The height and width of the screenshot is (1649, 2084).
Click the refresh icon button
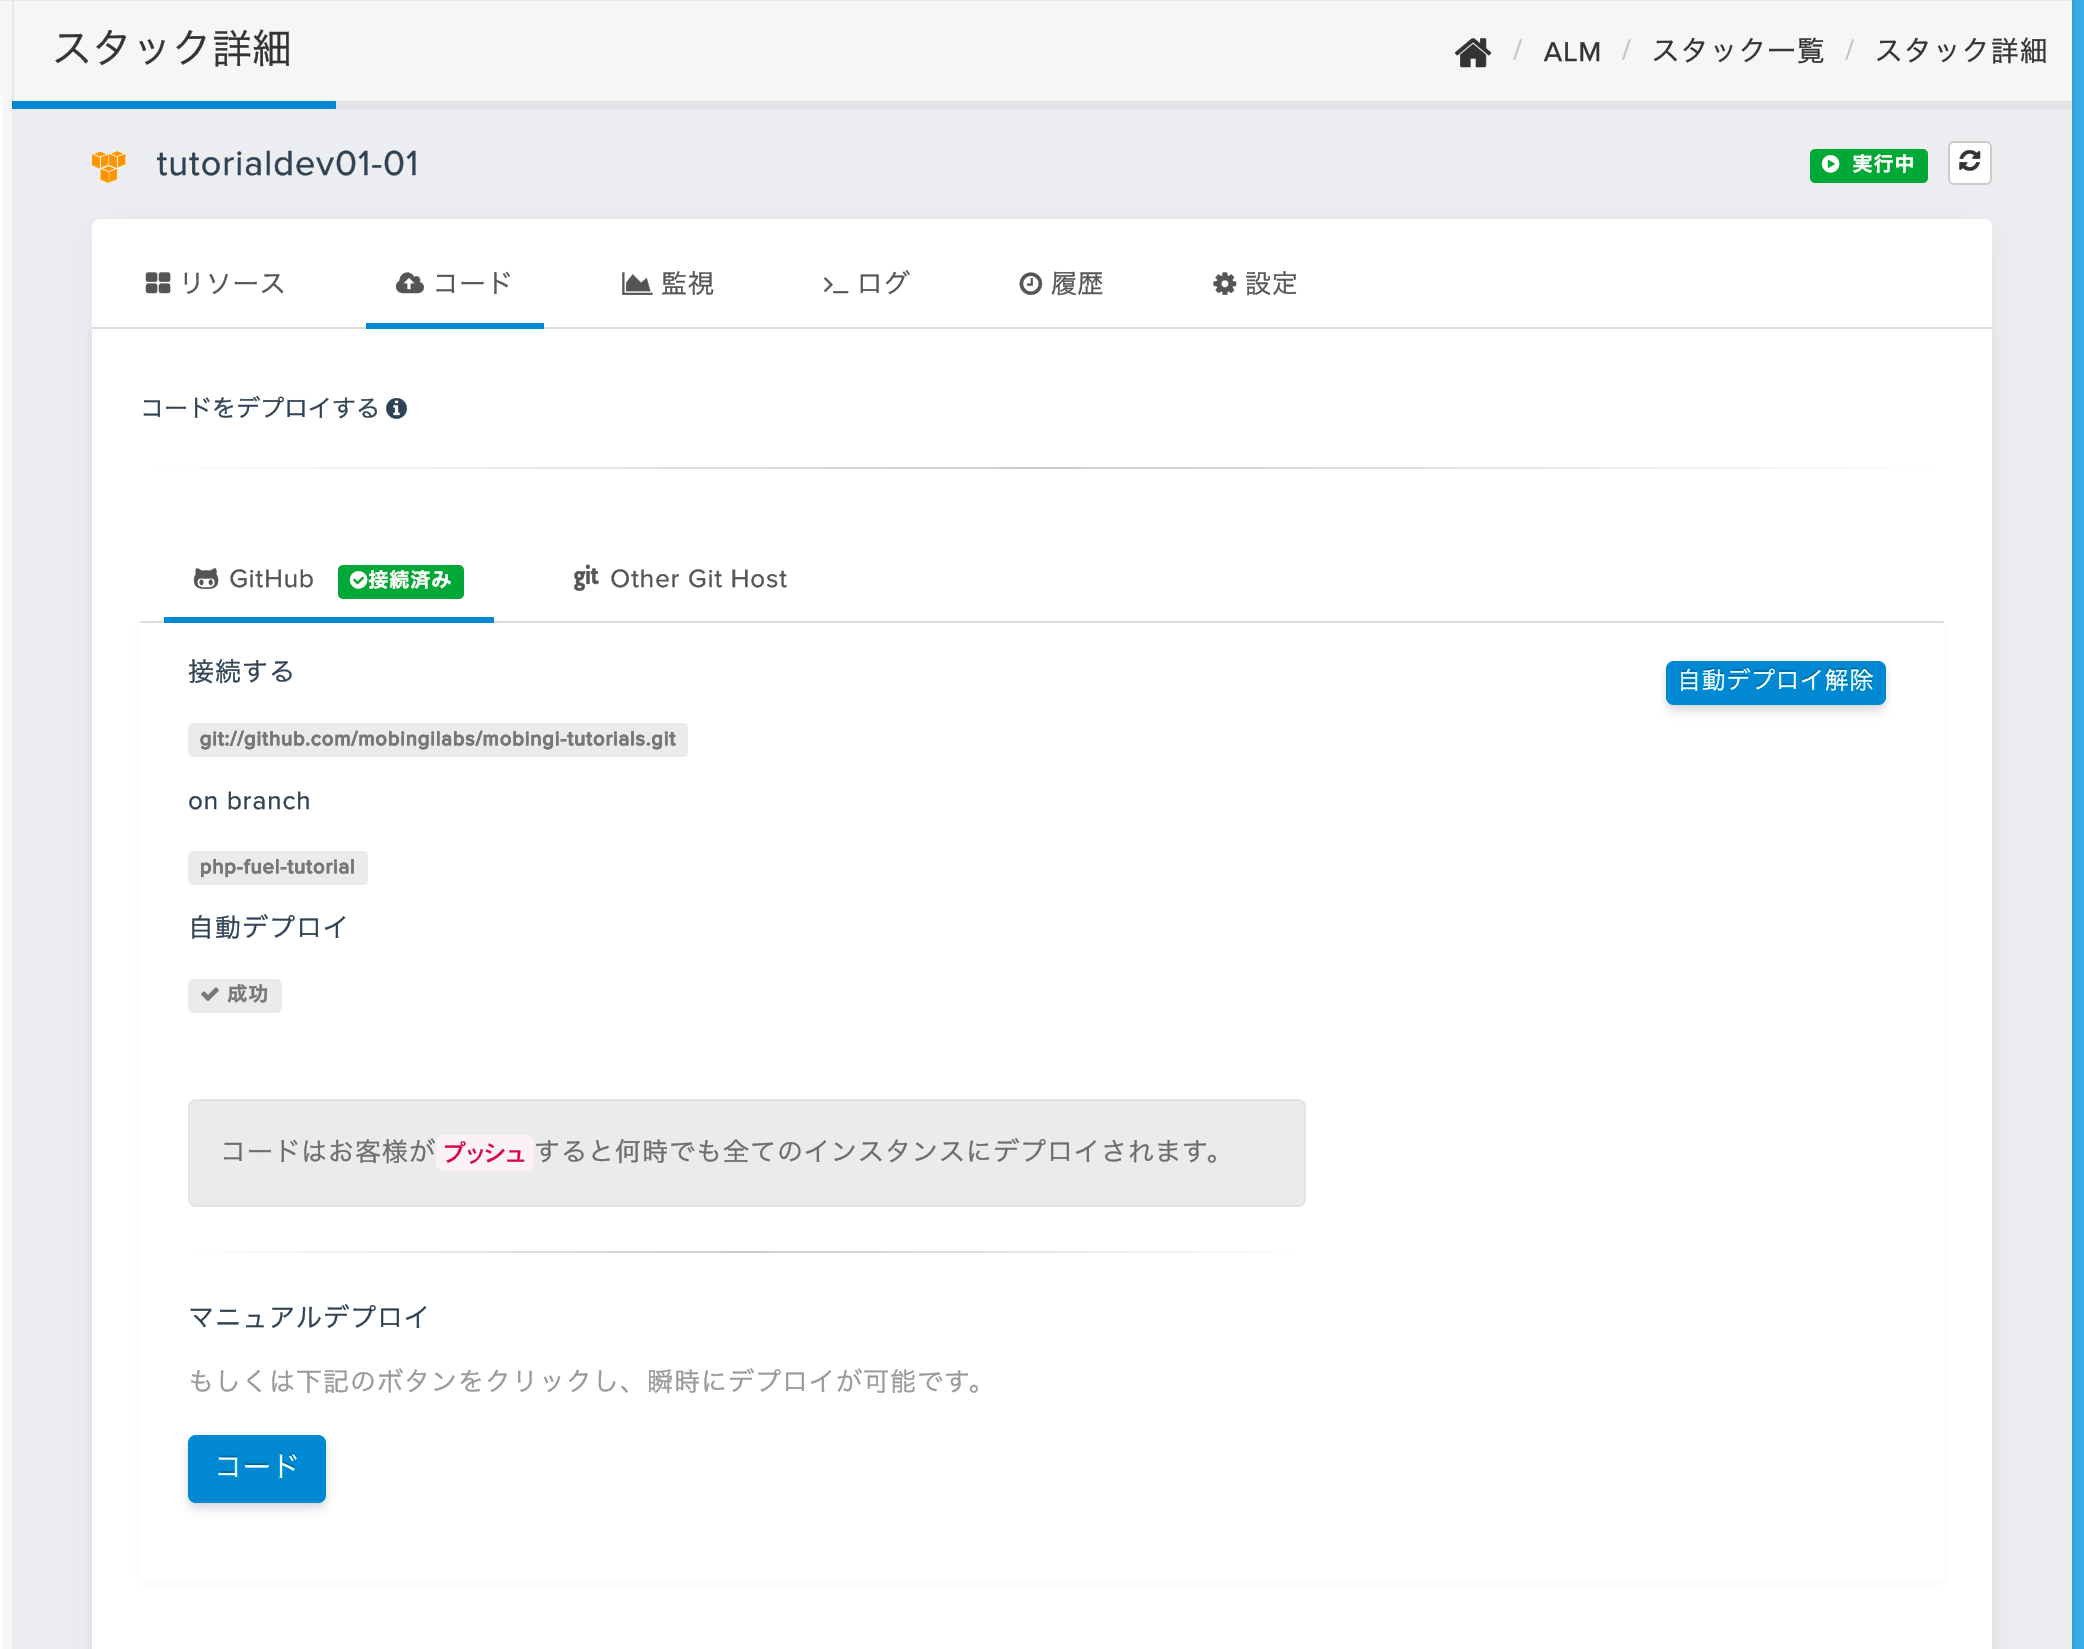pyautogui.click(x=1969, y=162)
